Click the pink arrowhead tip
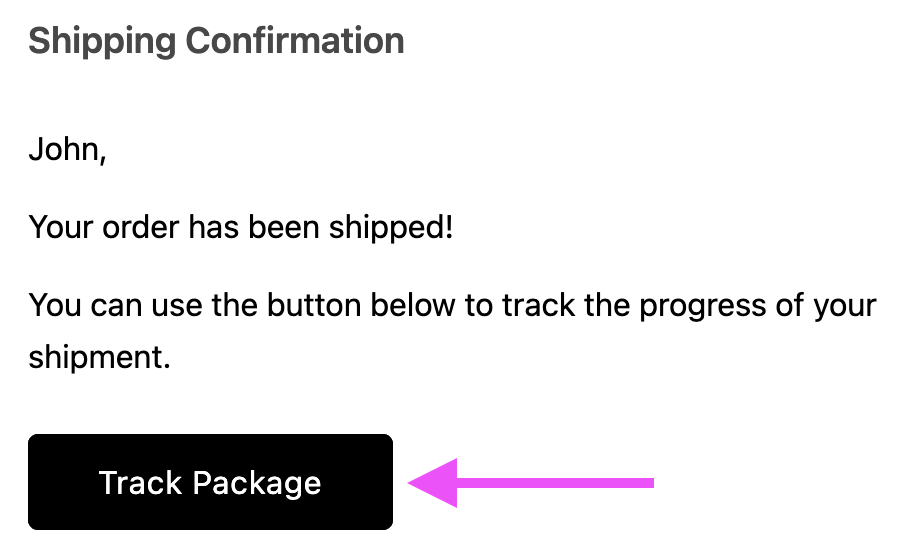Image resolution: width=914 pixels, height=552 pixels. (x=411, y=483)
